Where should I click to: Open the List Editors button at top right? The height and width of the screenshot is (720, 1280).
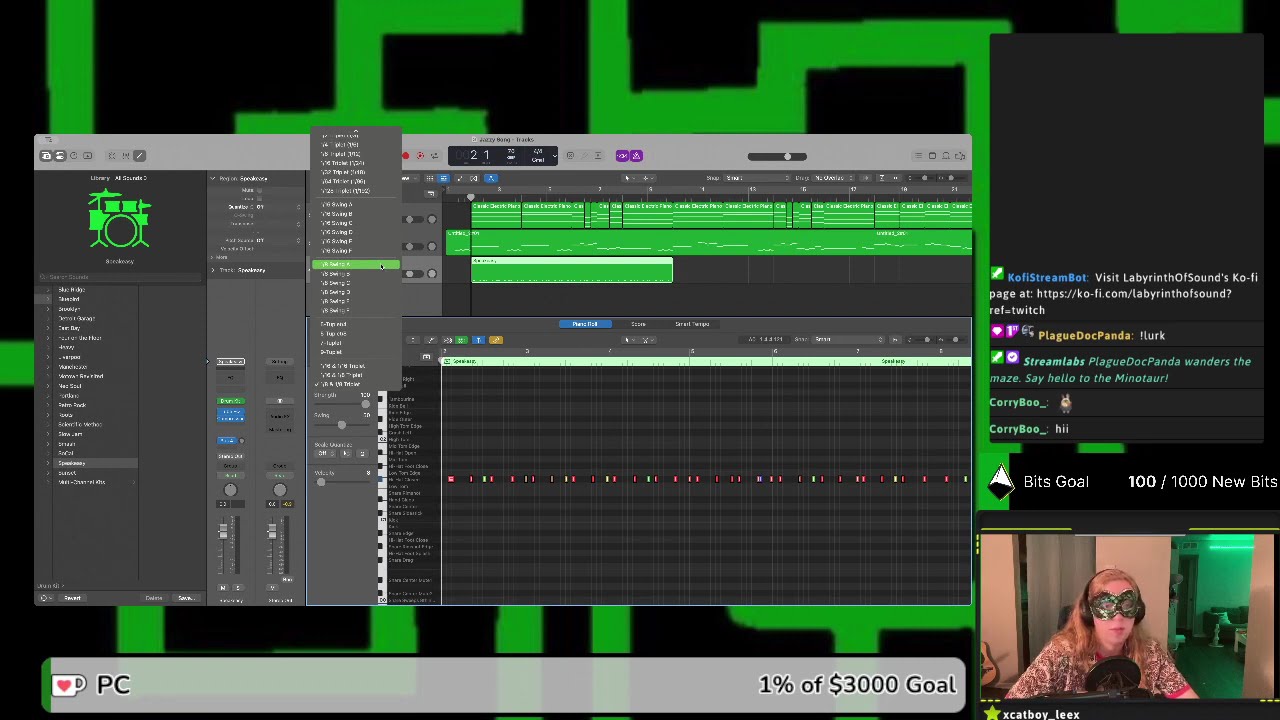click(x=918, y=155)
